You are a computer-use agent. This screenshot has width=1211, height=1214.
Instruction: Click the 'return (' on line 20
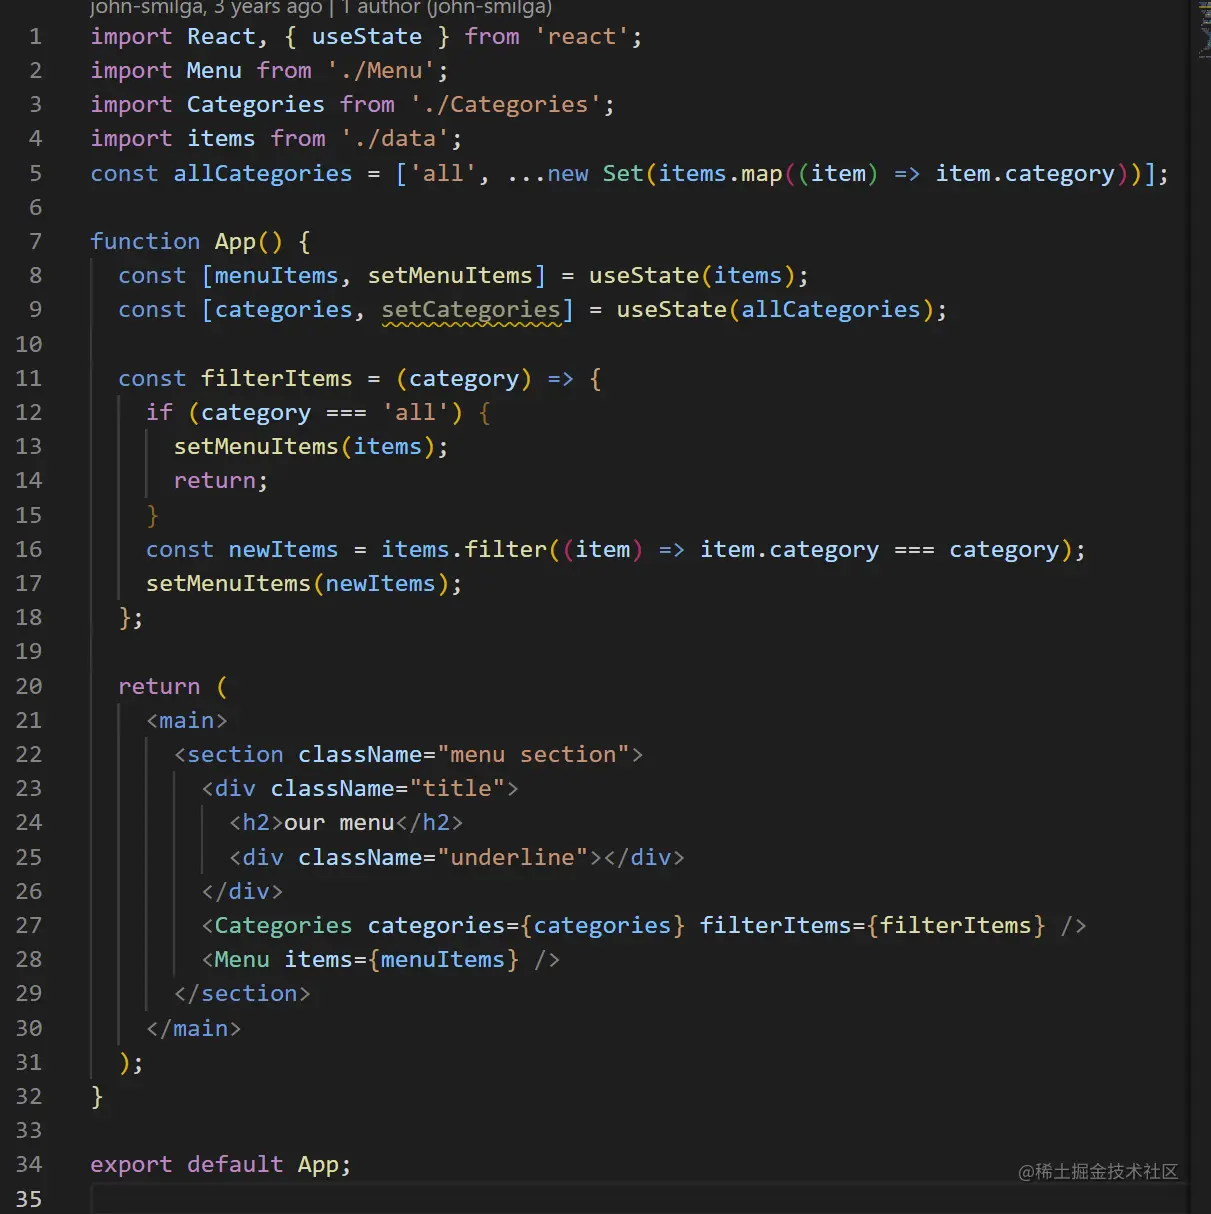(173, 687)
